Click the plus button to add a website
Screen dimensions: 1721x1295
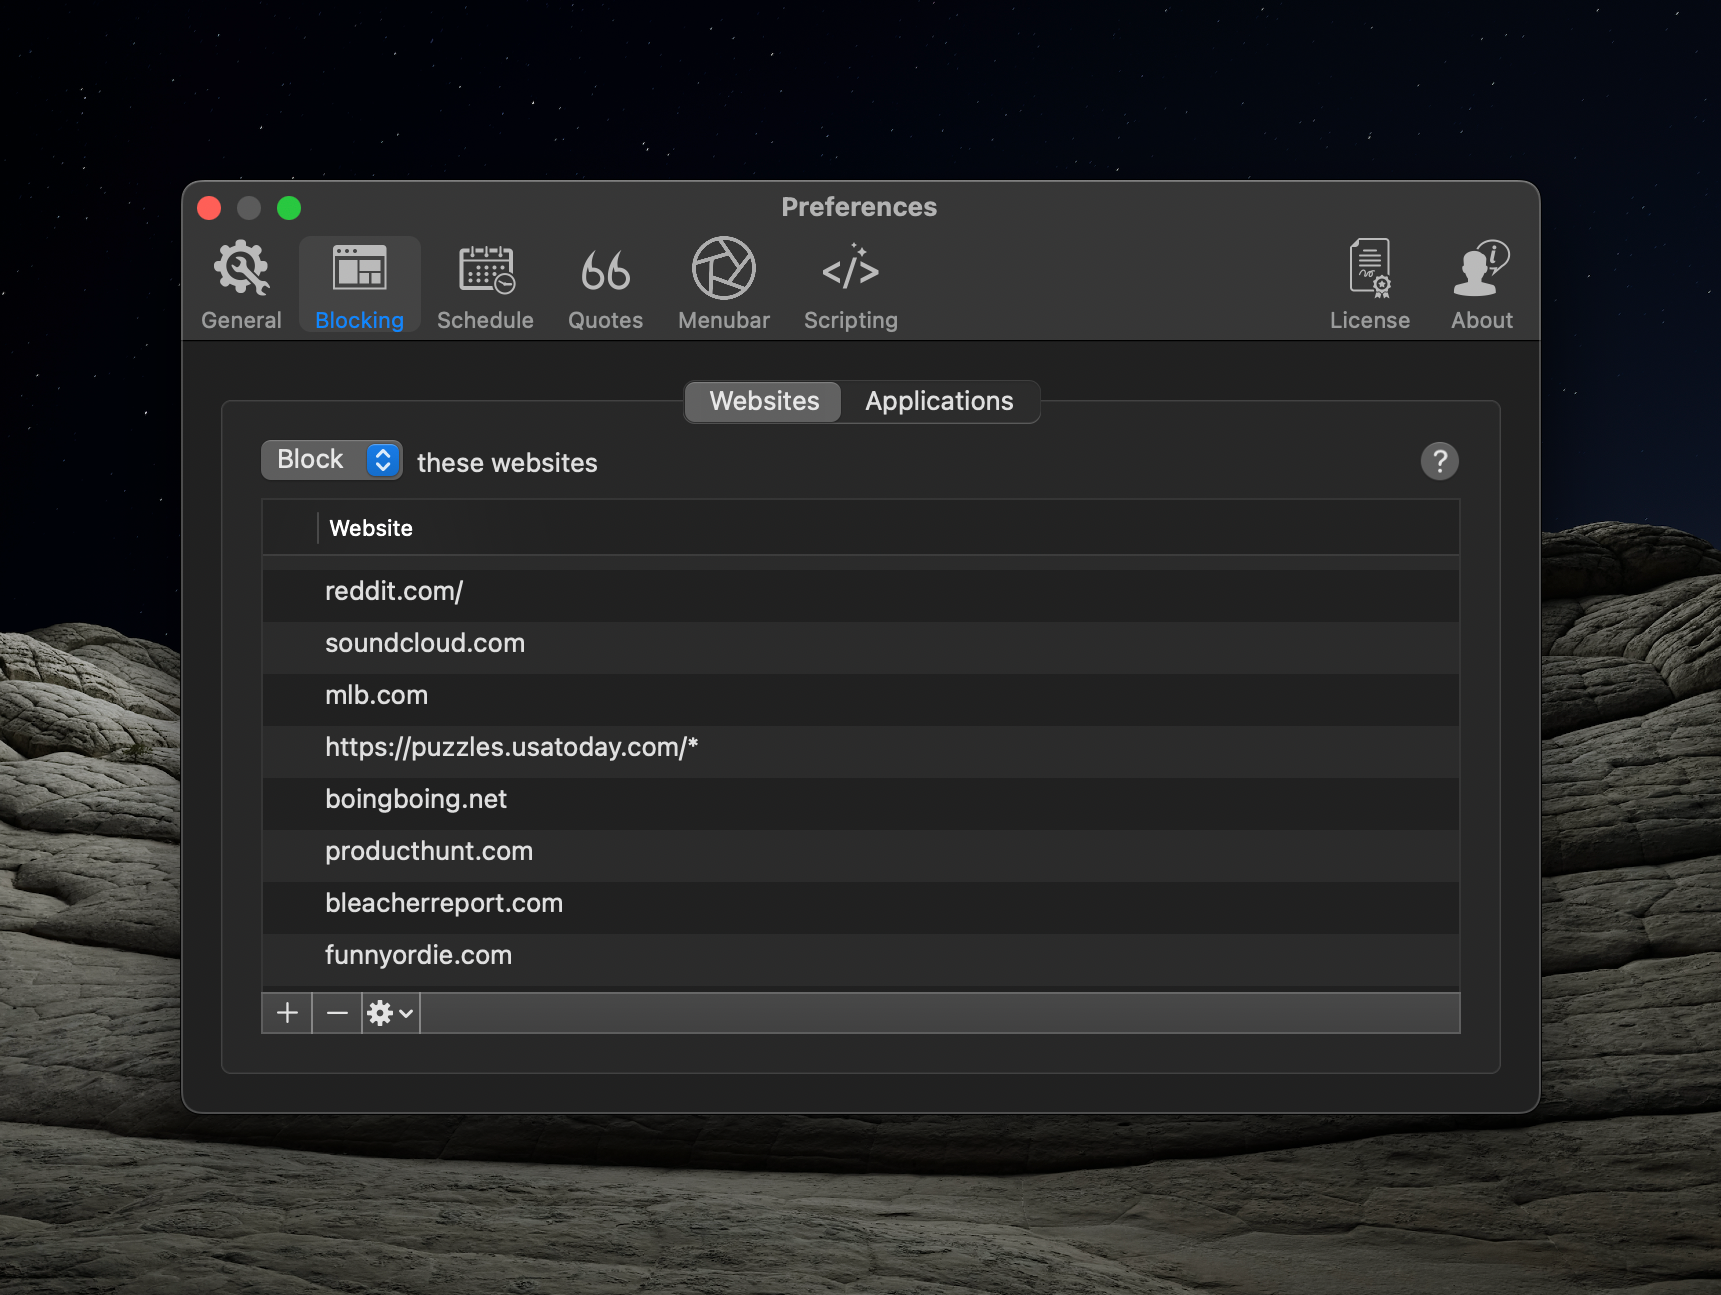(287, 1013)
